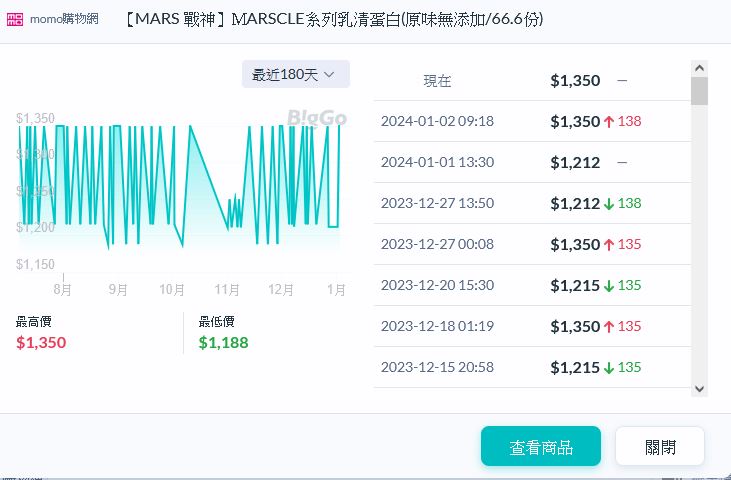This screenshot has width=731, height=480.
Task: Click the down arrow on 2023-12-15 20:58 row
Action: point(609,367)
